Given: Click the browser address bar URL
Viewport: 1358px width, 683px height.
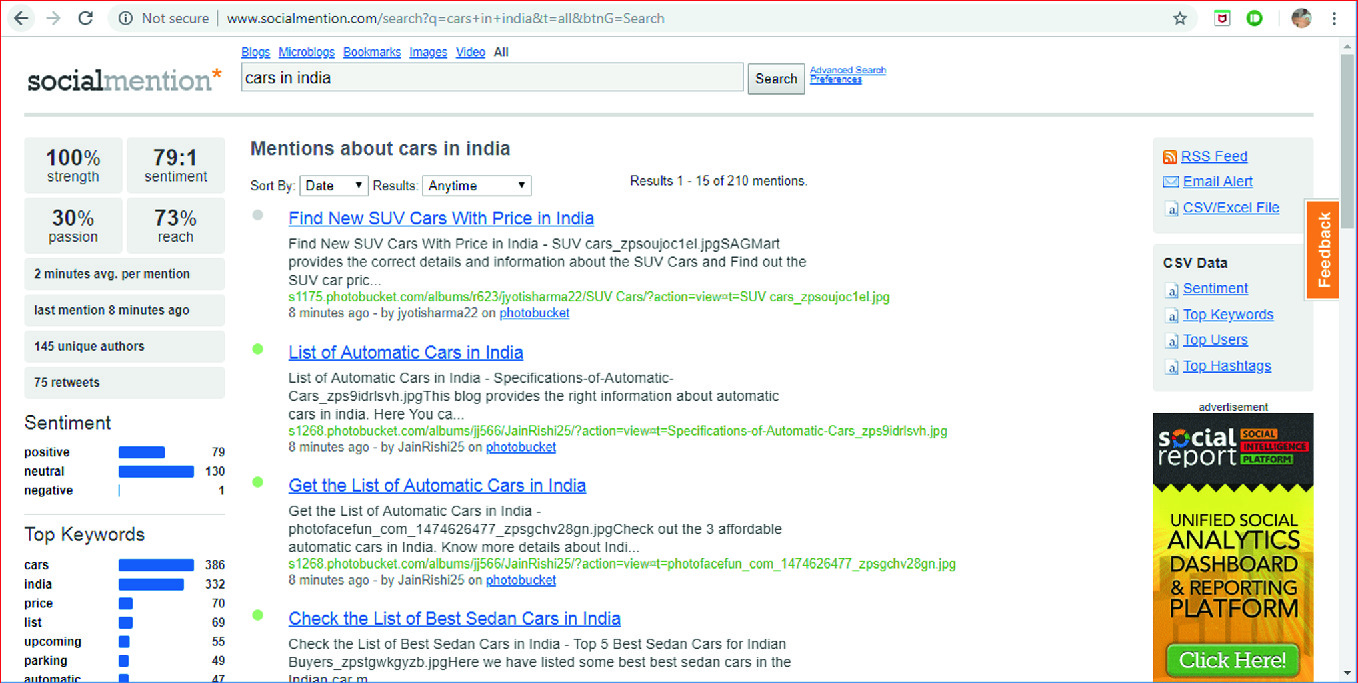Looking at the screenshot, I should coord(445,18).
